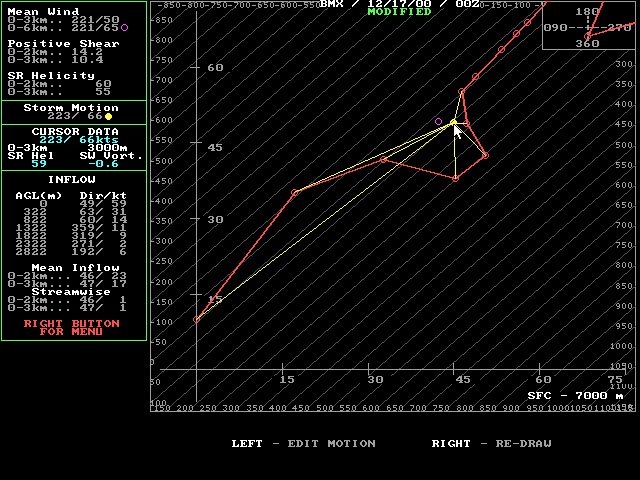The height and width of the screenshot is (480, 640).
Task: Click the lowest red point of the hodograph loop
Action: coord(456,178)
